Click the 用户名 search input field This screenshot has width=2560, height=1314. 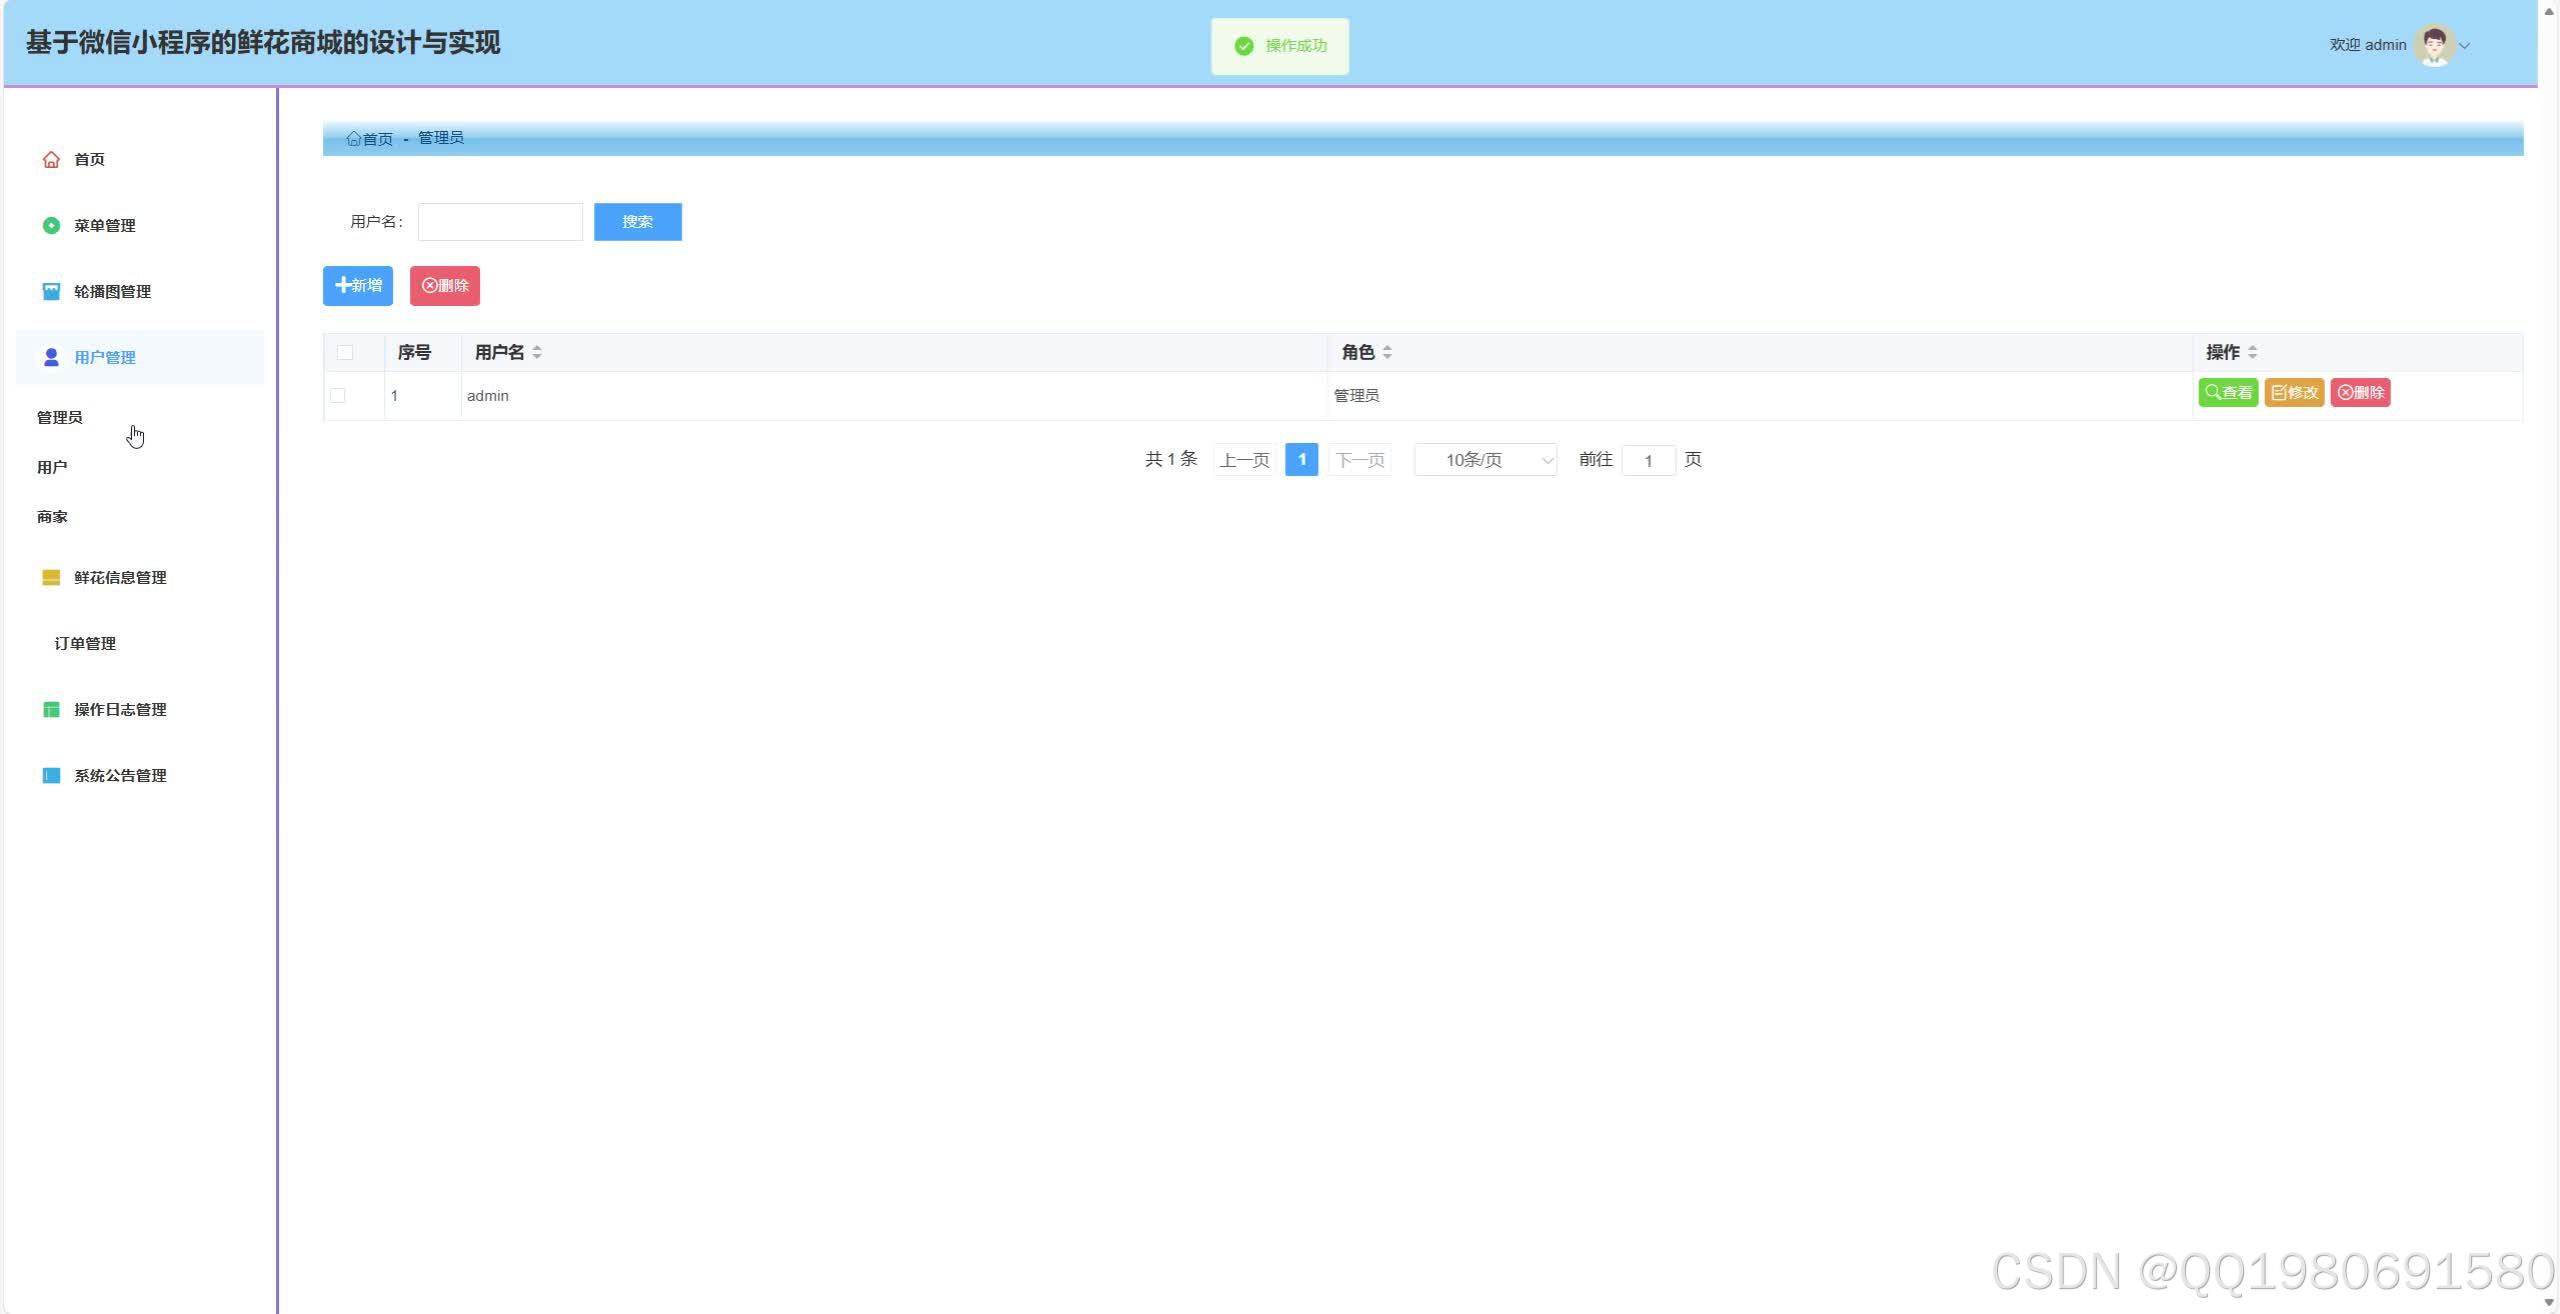pyautogui.click(x=500, y=222)
